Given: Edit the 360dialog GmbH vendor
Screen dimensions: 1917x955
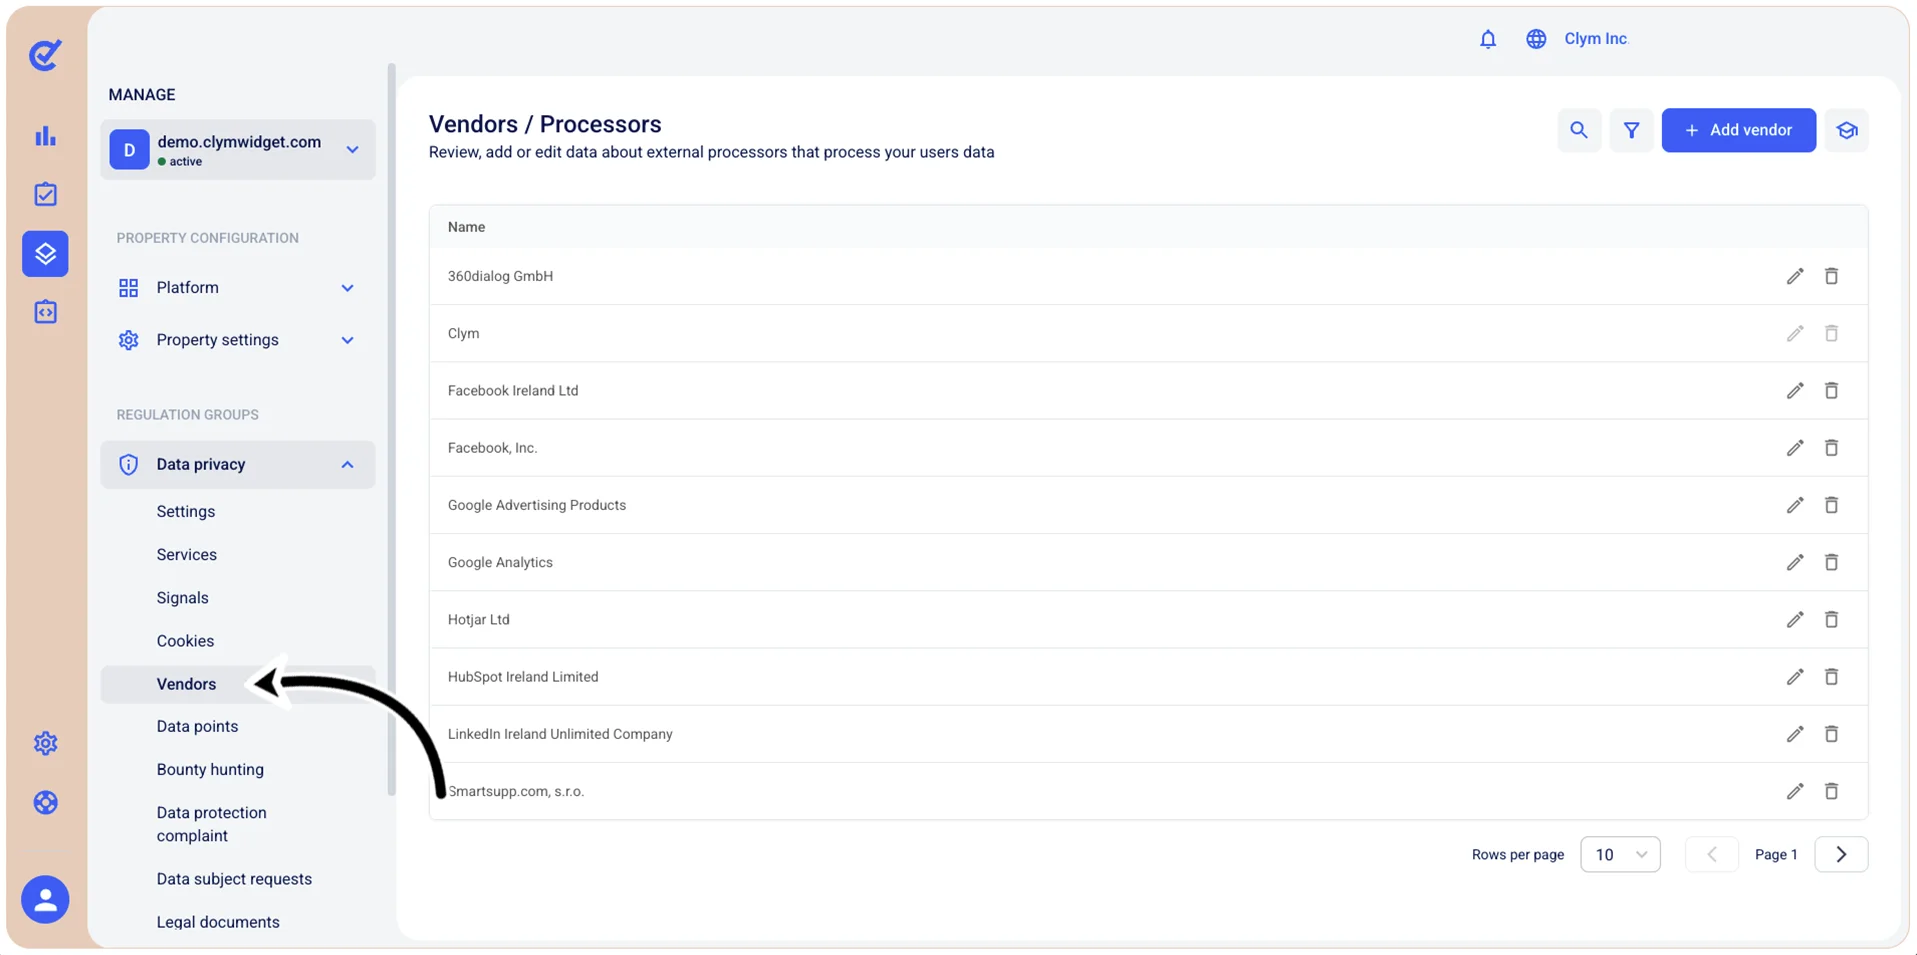Looking at the screenshot, I should pyautogui.click(x=1795, y=276).
